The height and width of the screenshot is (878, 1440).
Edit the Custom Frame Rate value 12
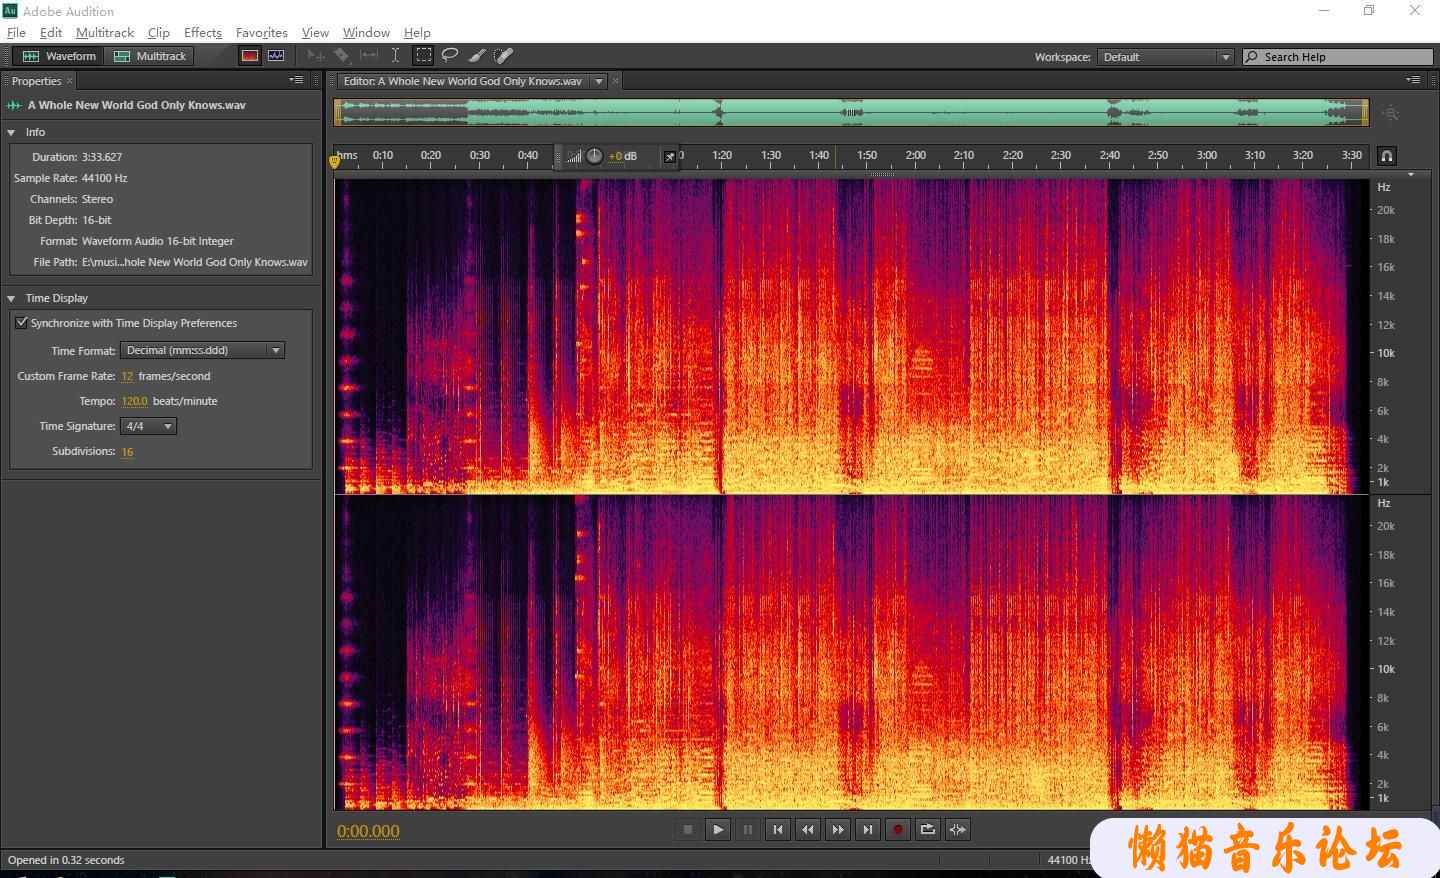pos(127,376)
